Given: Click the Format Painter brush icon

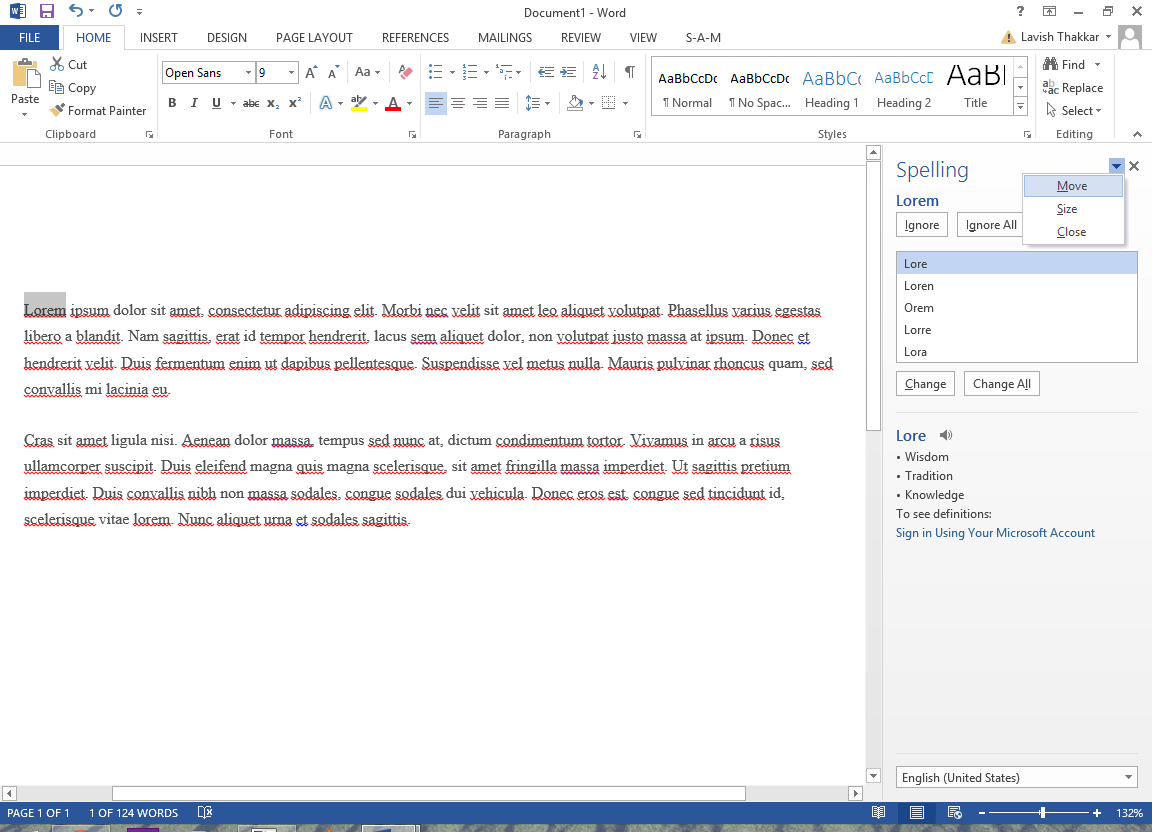Looking at the screenshot, I should click(58, 111).
